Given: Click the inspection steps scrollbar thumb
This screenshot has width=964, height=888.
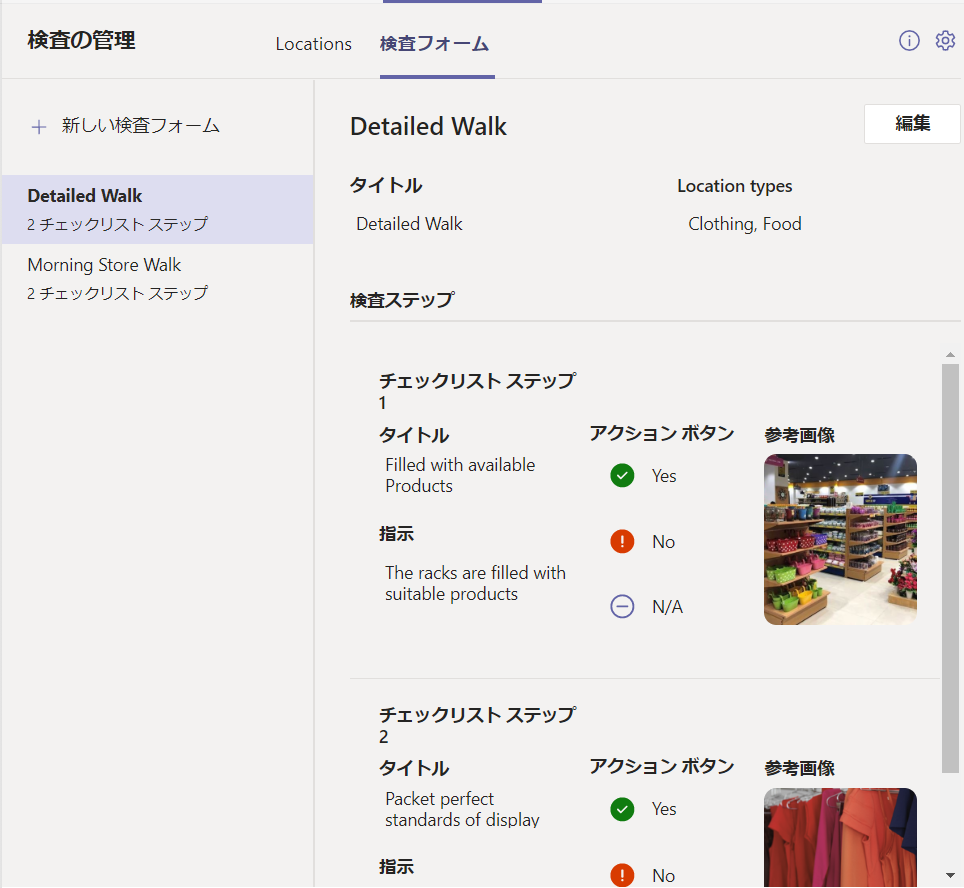Looking at the screenshot, I should coord(950,568).
